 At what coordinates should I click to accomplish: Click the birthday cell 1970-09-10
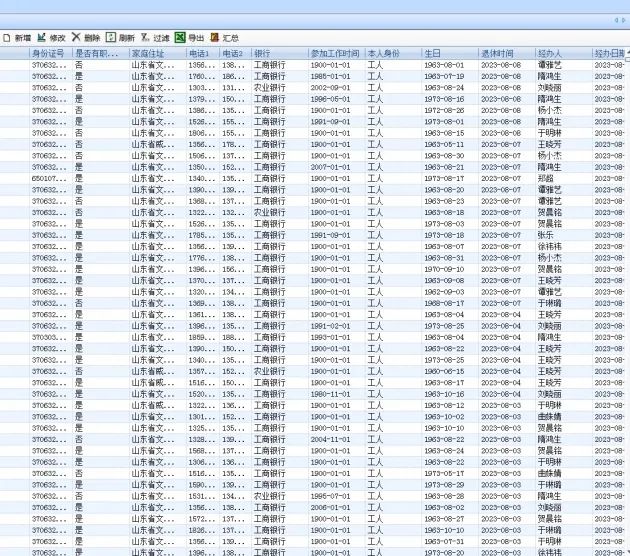click(444, 269)
